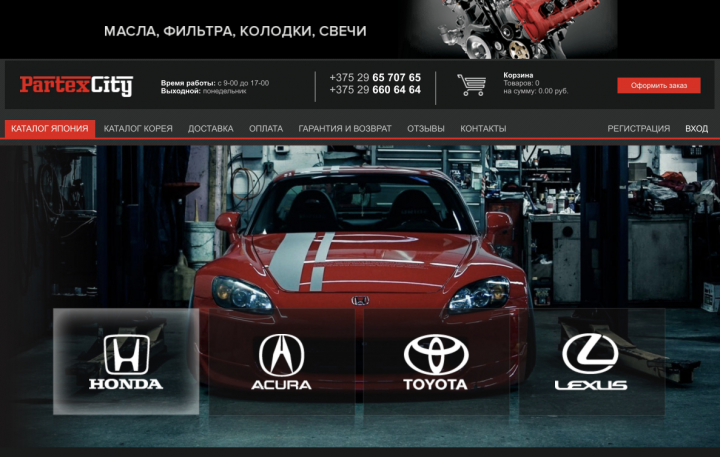The height and width of the screenshot is (457, 720).
Task: Click the Регистрация link
Action: coord(639,129)
